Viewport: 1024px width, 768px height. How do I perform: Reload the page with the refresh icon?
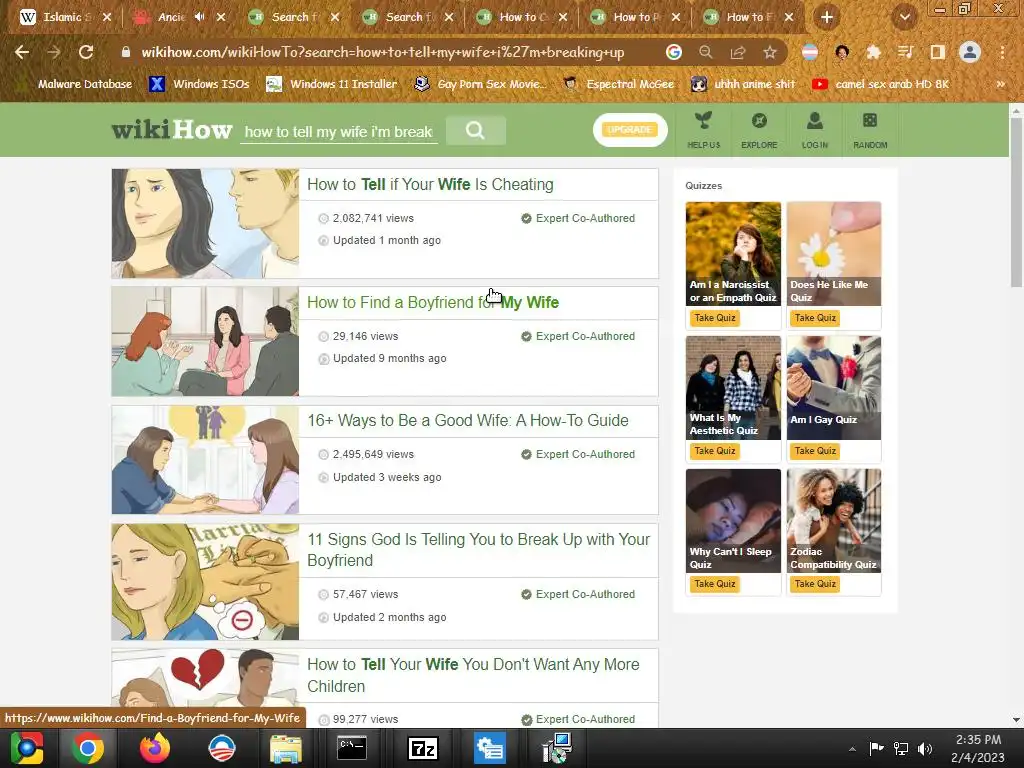(x=86, y=52)
